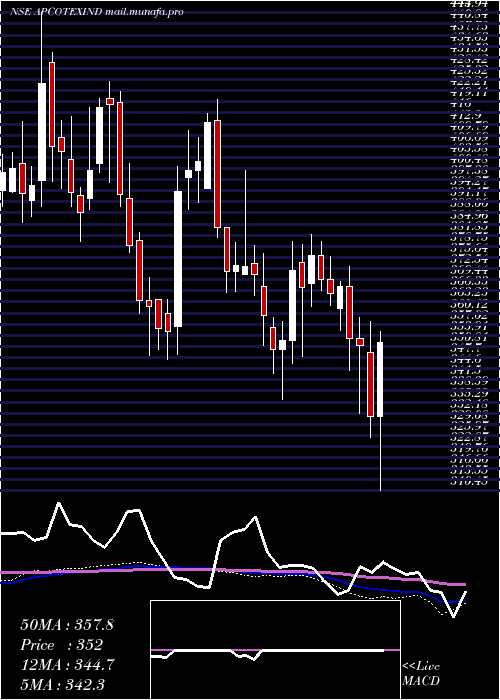
Task: Select the 5MA : 342.3 reading
Action: coord(63,684)
